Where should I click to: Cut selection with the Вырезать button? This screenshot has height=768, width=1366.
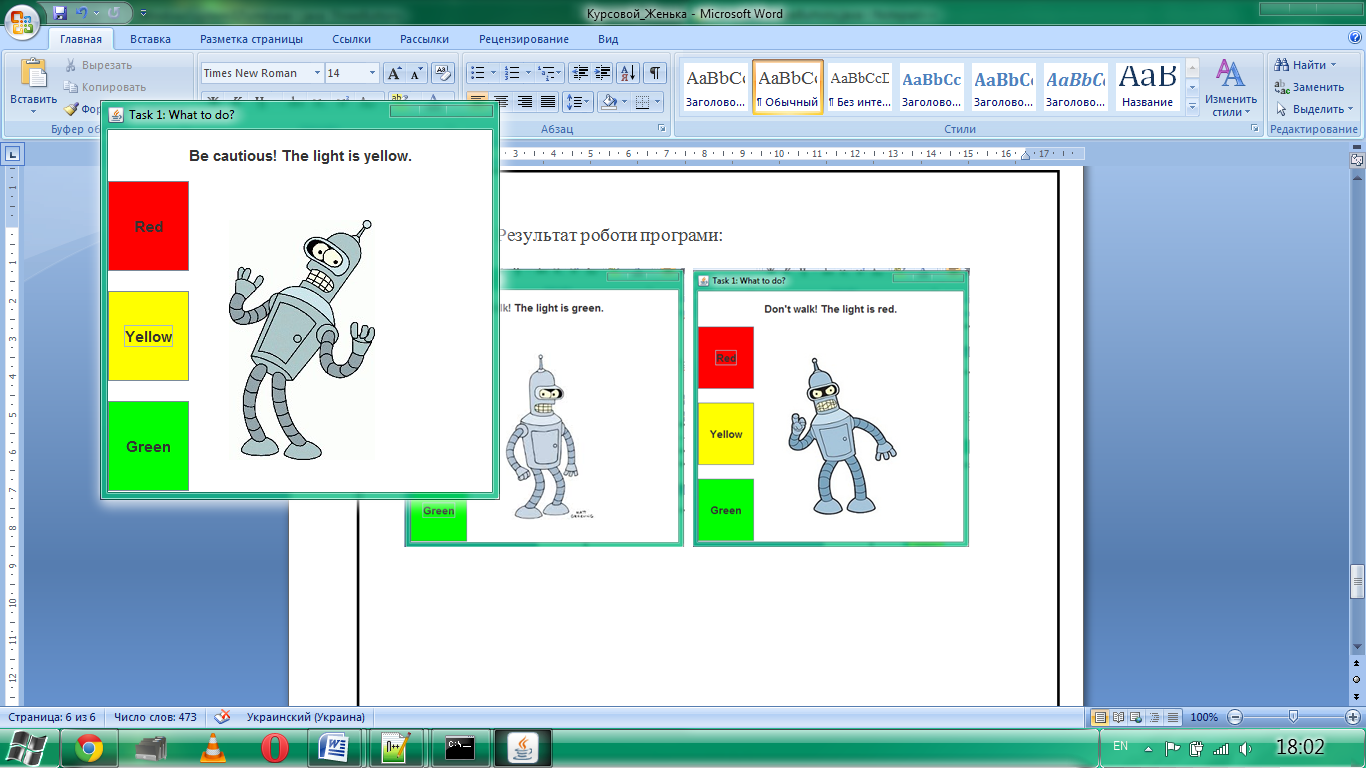pyautogui.click(x=98, y=65)
